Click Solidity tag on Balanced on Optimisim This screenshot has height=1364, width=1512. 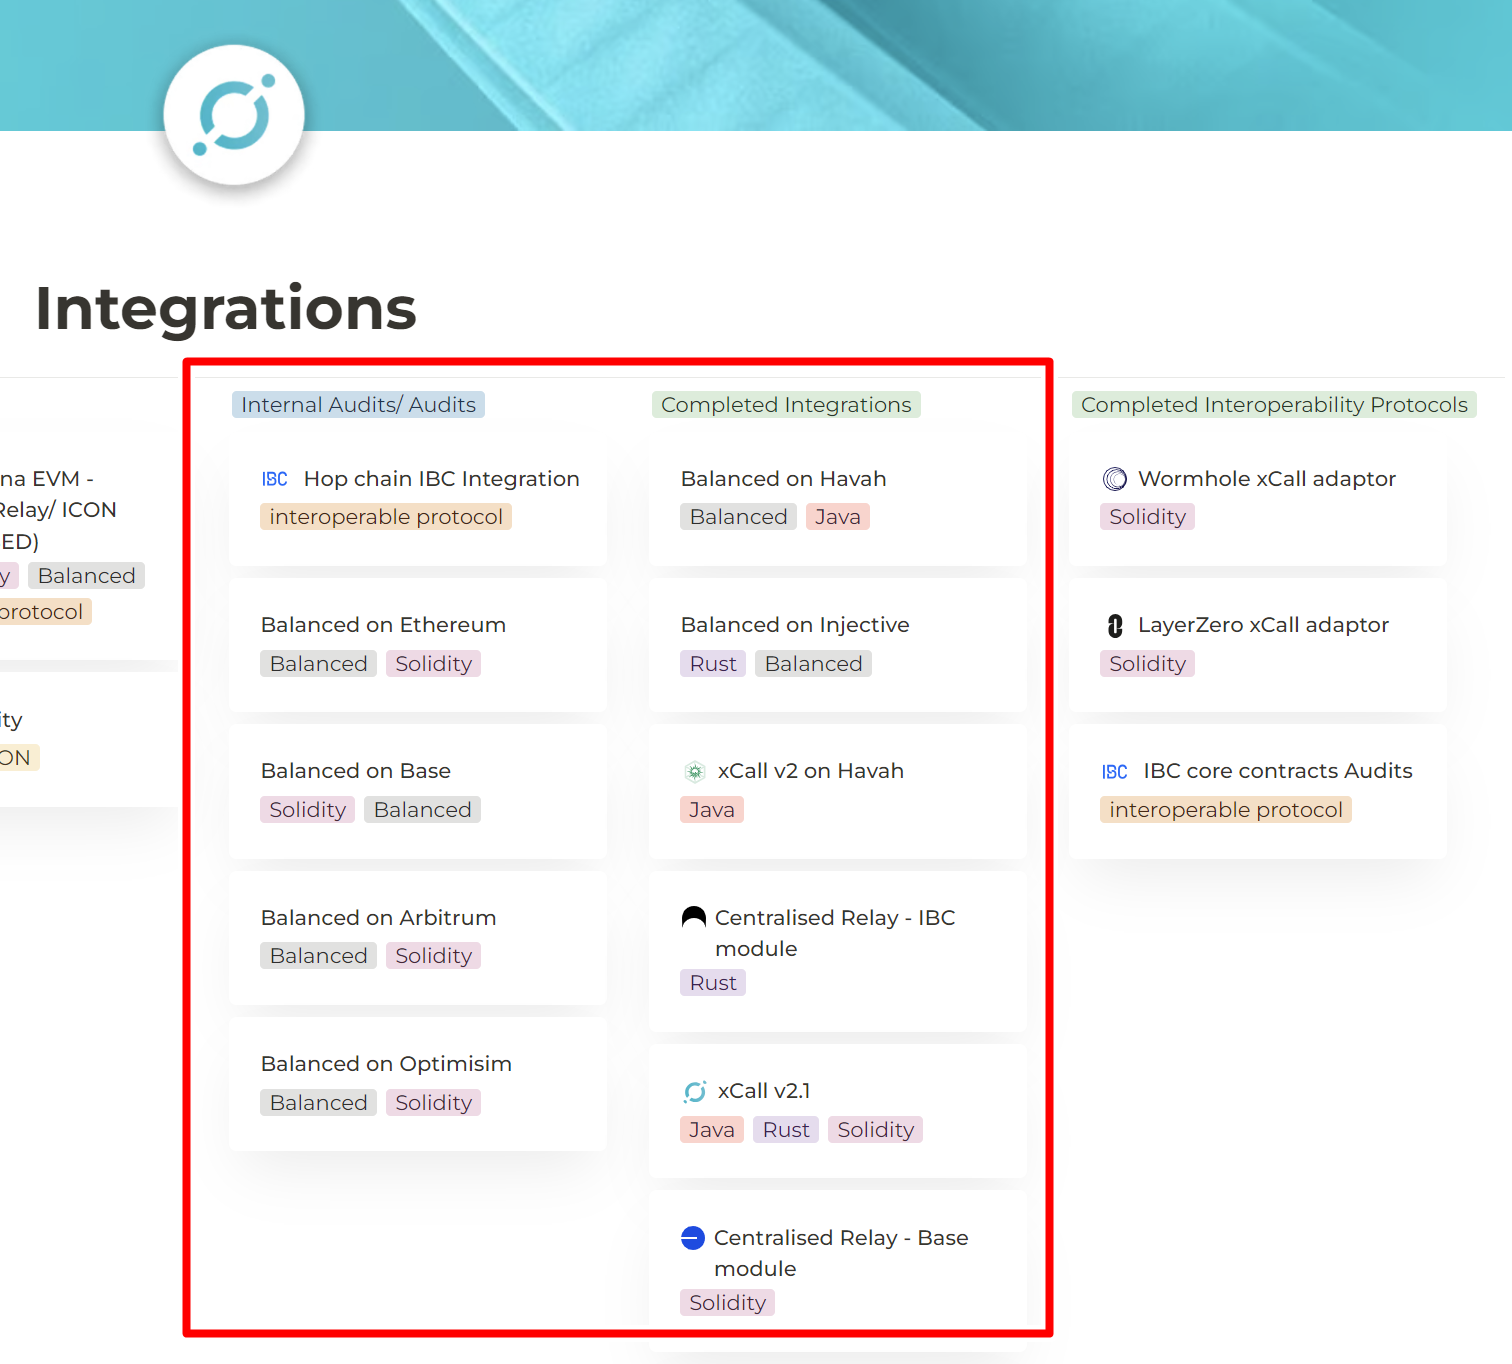pyautogui.click(x=433, y=1103)
